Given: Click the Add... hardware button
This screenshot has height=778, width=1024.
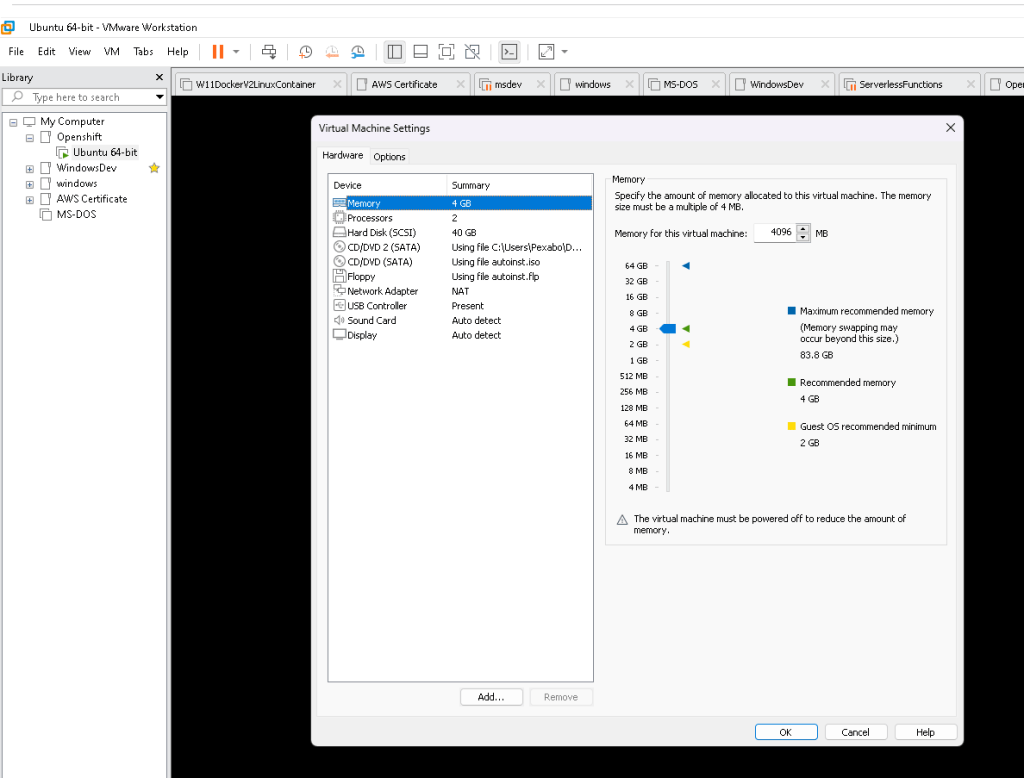Looking at the screenshot, I should pyautogui.click(x=491, y=697).
